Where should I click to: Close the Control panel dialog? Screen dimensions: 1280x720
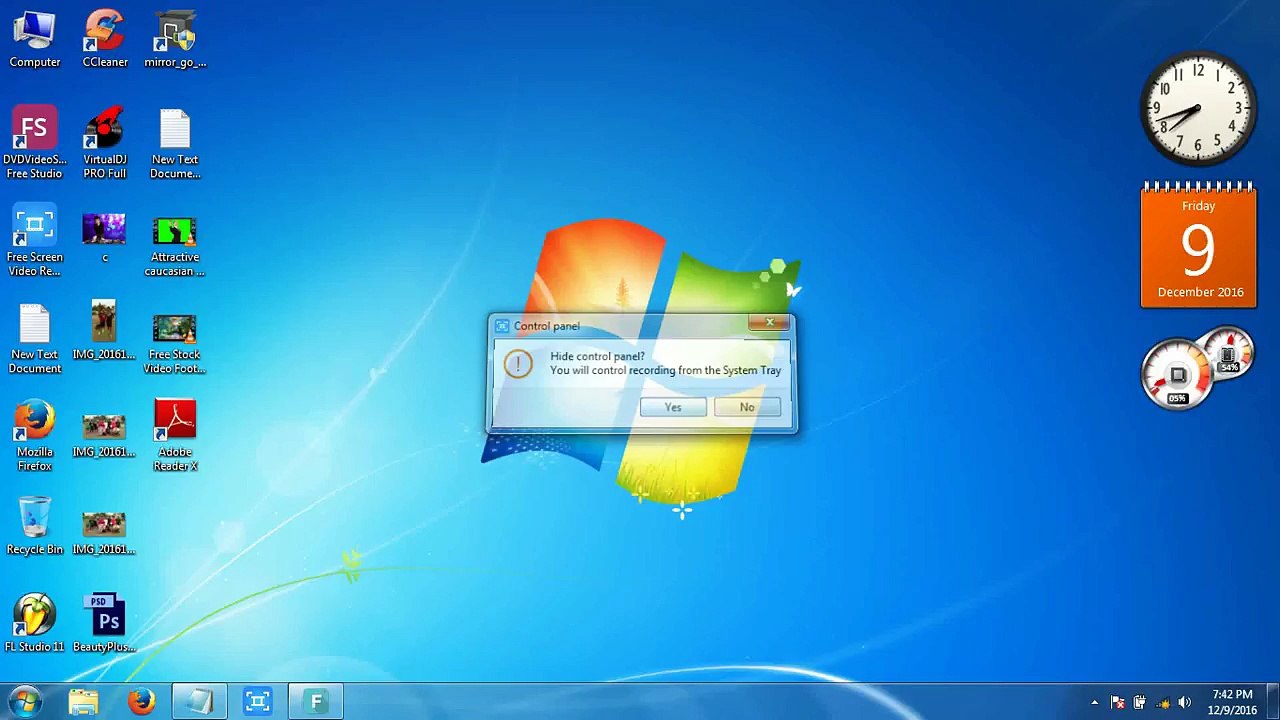pyautogui.click(x=770, y=322)
